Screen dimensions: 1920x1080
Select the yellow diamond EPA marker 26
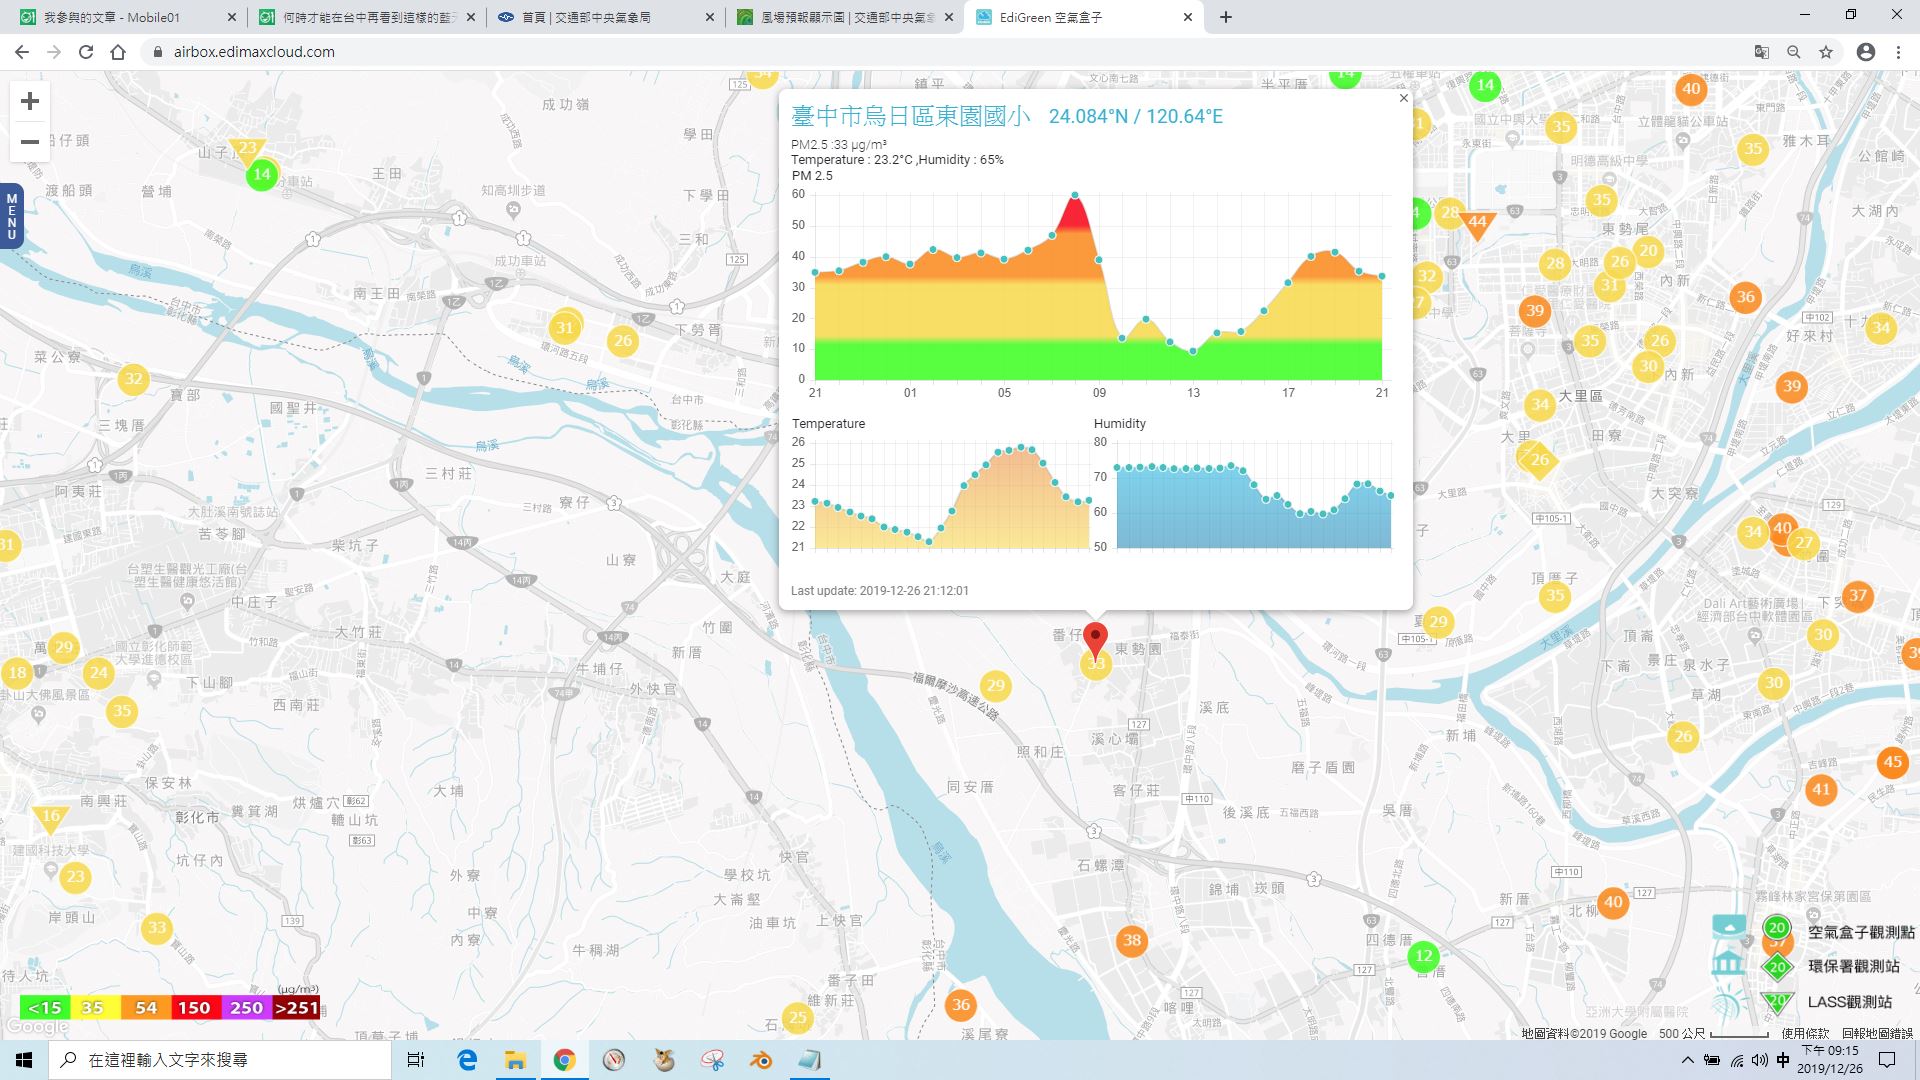[x=1539, y=460]
